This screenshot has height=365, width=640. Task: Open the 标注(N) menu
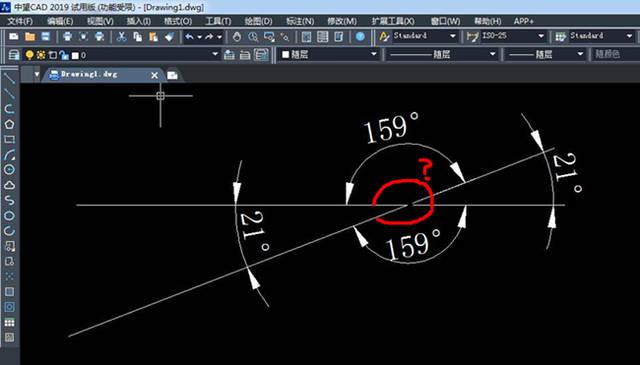pyautogui.click(x=300, y=21)
